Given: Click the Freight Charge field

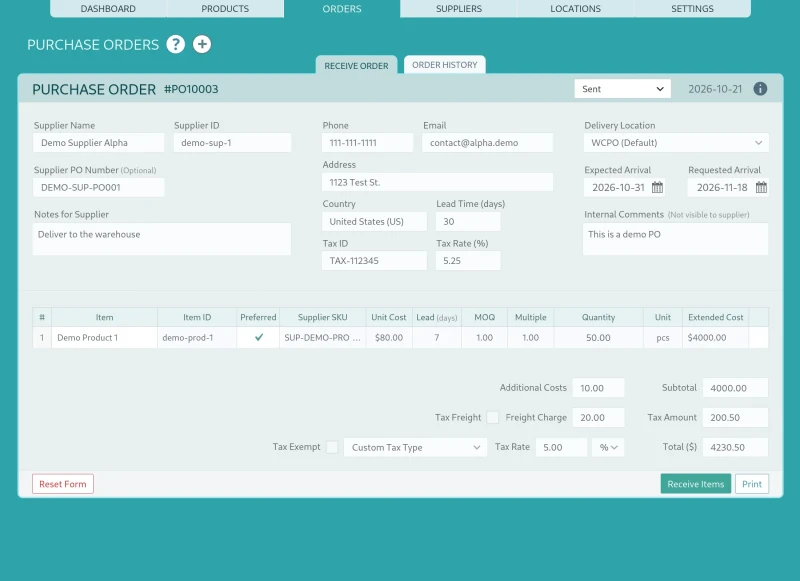Looking at the screenshot, I should pos(598,418).
